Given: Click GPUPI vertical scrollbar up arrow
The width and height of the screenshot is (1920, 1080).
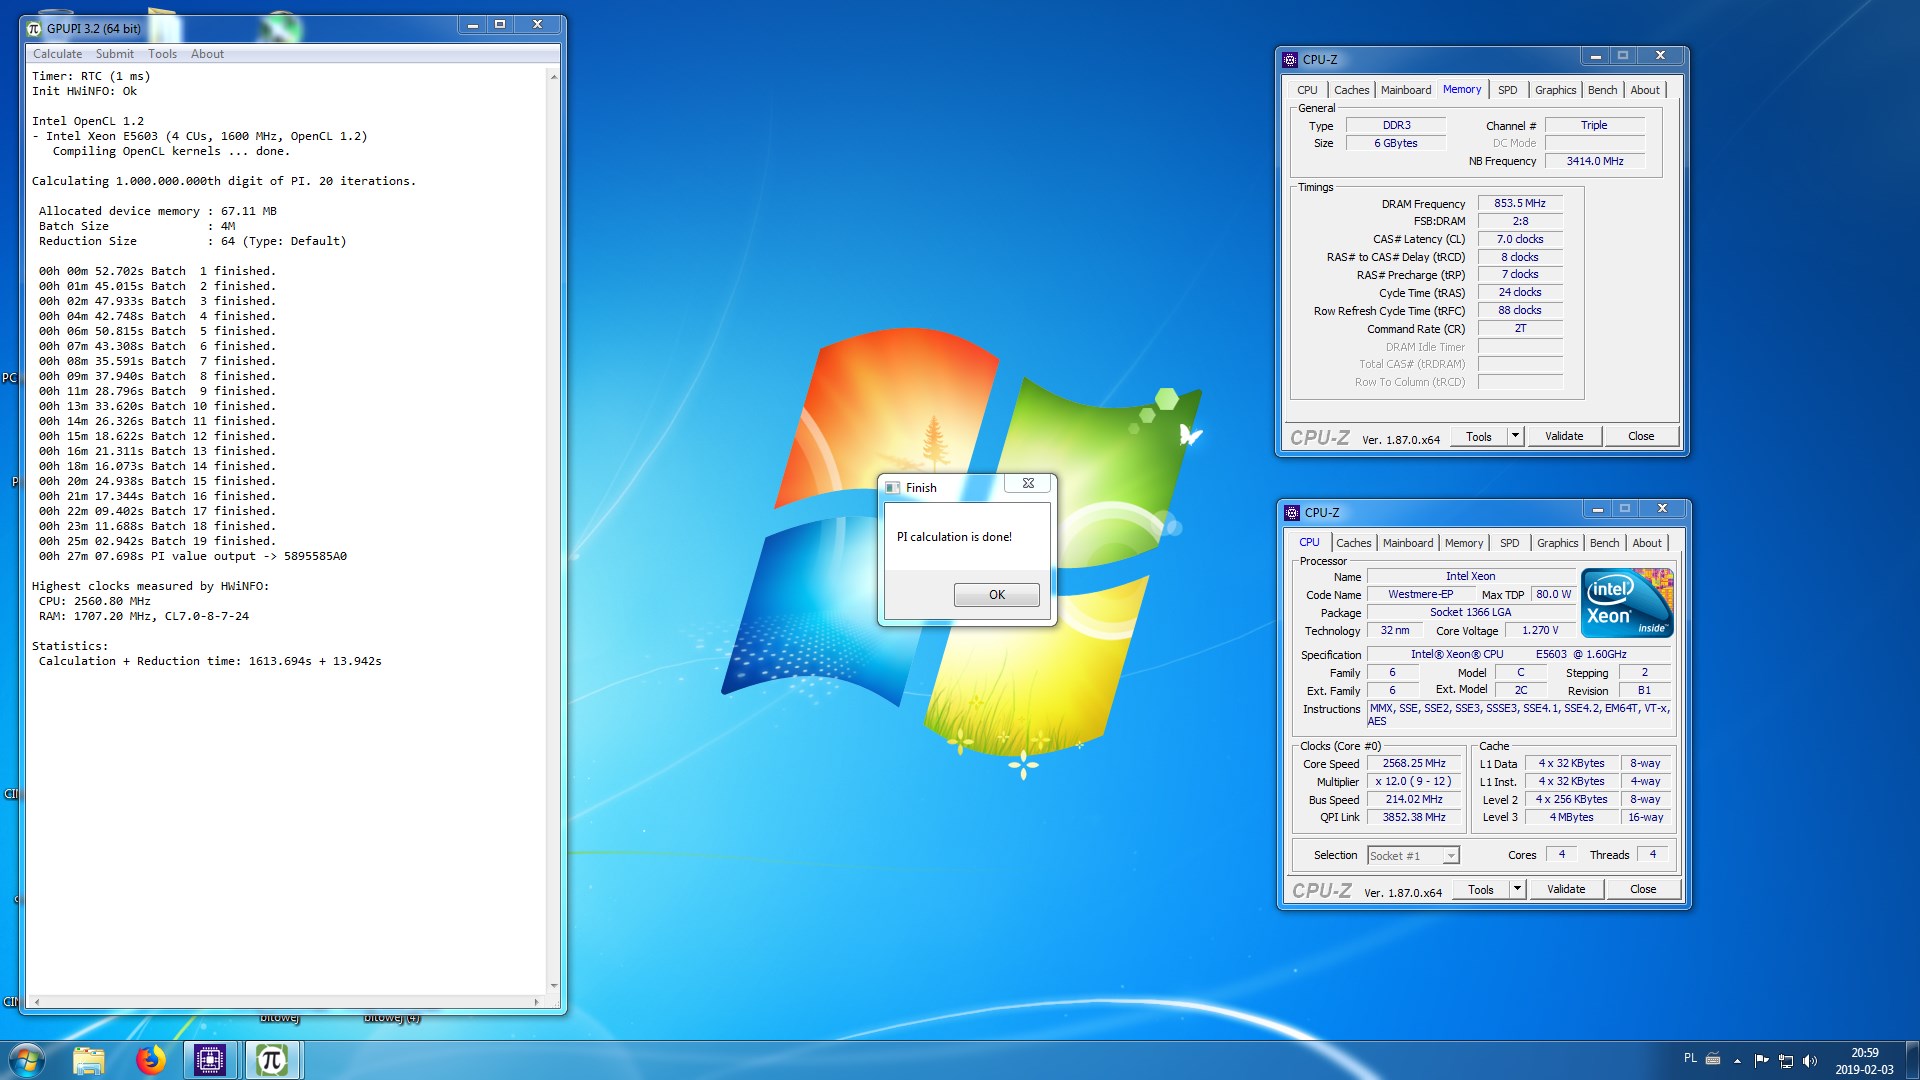Looking at the screenshot, I should pyautogui.click(x=553, y=76).
